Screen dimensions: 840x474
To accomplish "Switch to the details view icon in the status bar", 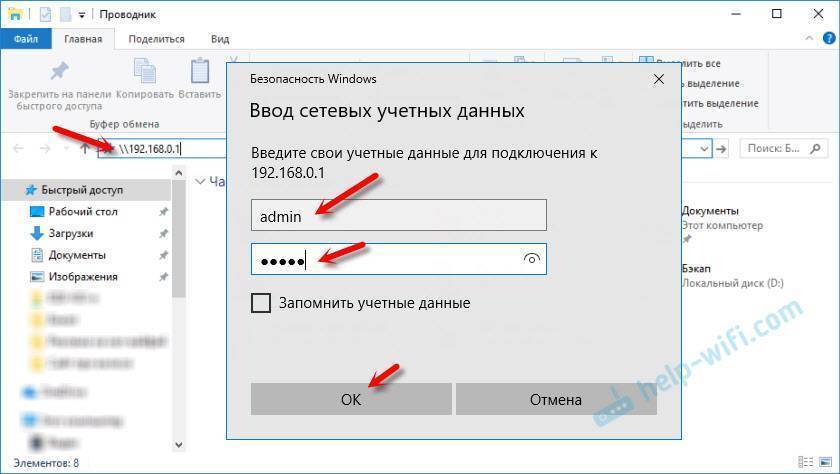I will pyautogui.click(x=805, y=462).
